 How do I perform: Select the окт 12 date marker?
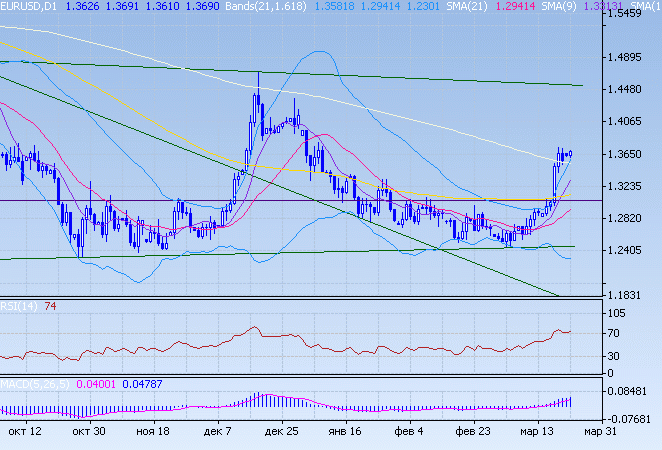pos(24,431)
